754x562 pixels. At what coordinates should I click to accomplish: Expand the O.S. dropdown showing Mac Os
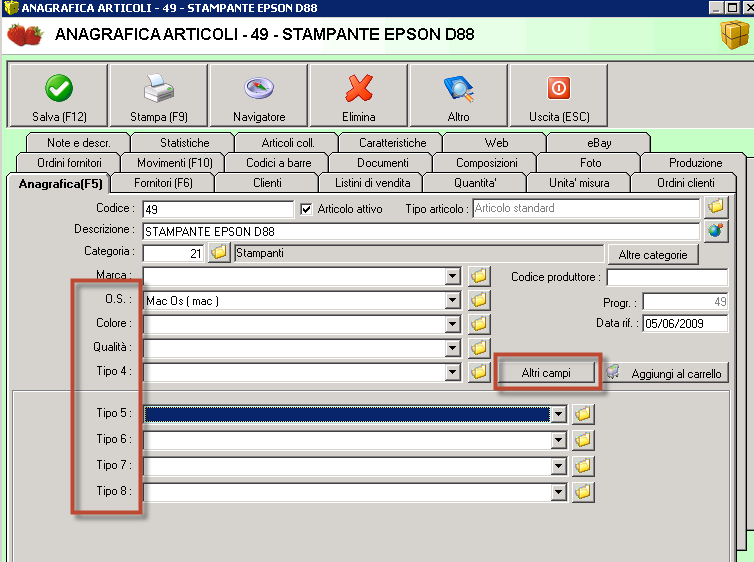pyautogui.click(x=452, y=300)
